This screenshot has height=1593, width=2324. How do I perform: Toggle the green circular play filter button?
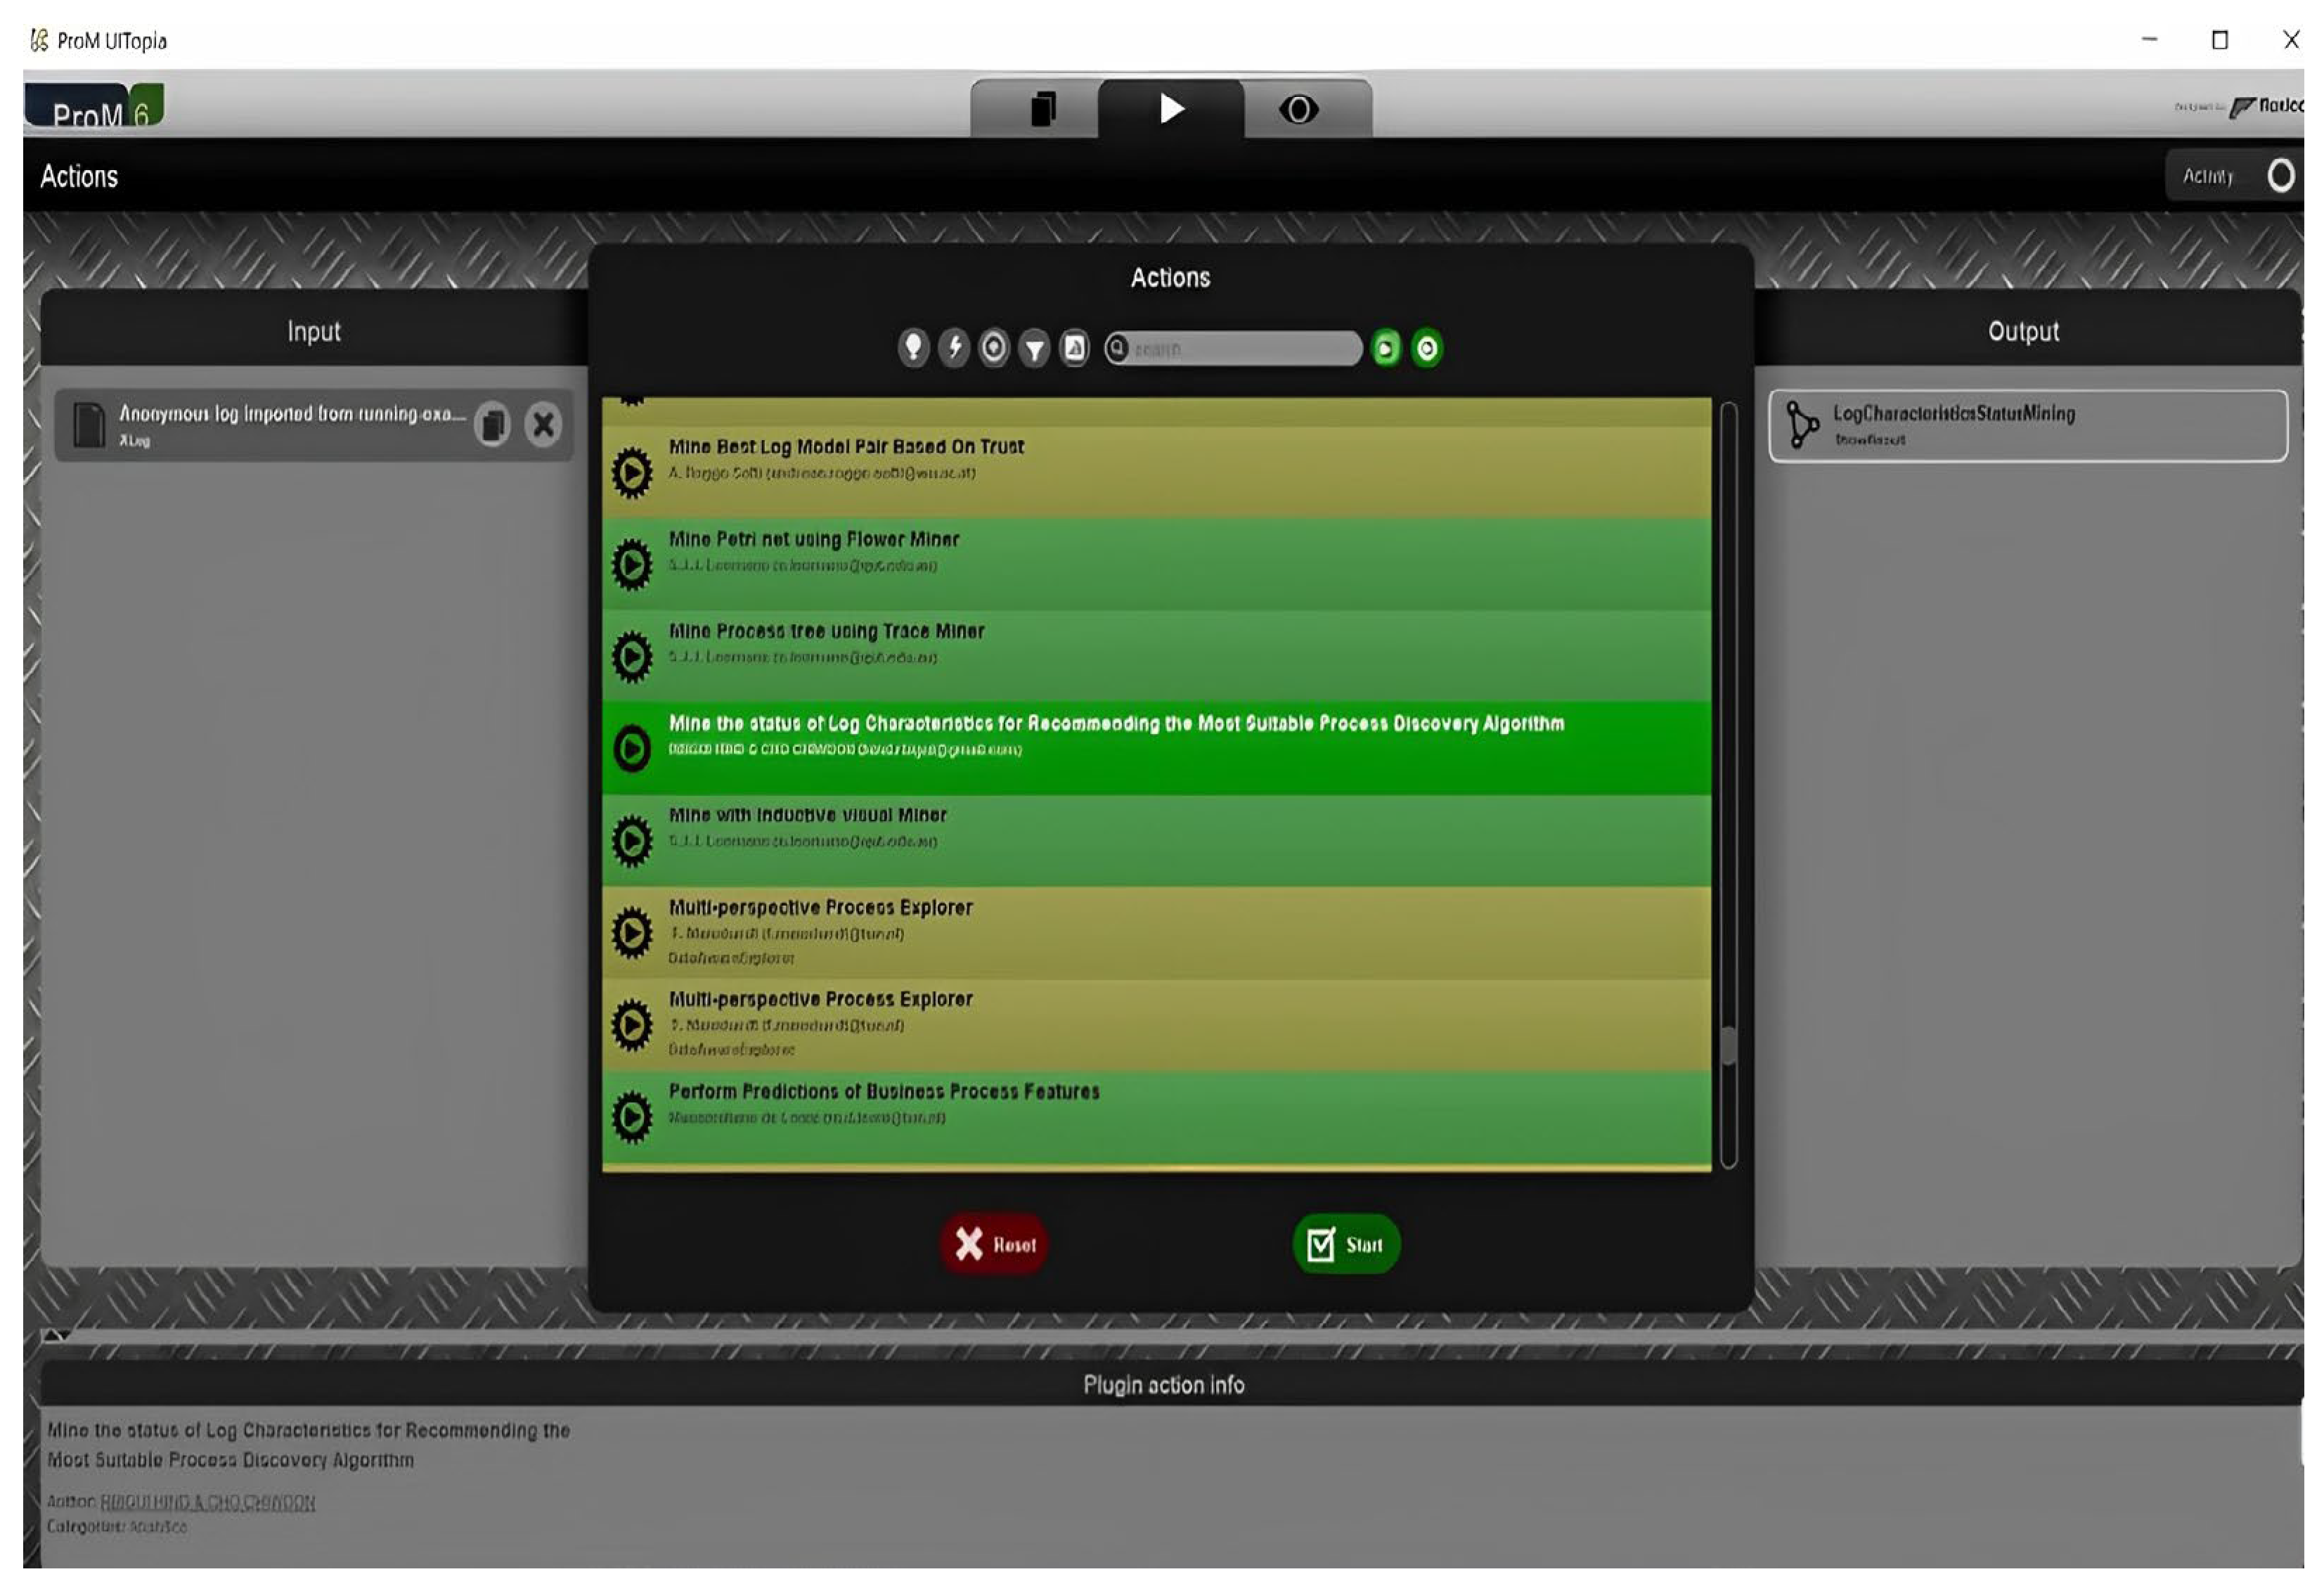(x=1427, y=348)
